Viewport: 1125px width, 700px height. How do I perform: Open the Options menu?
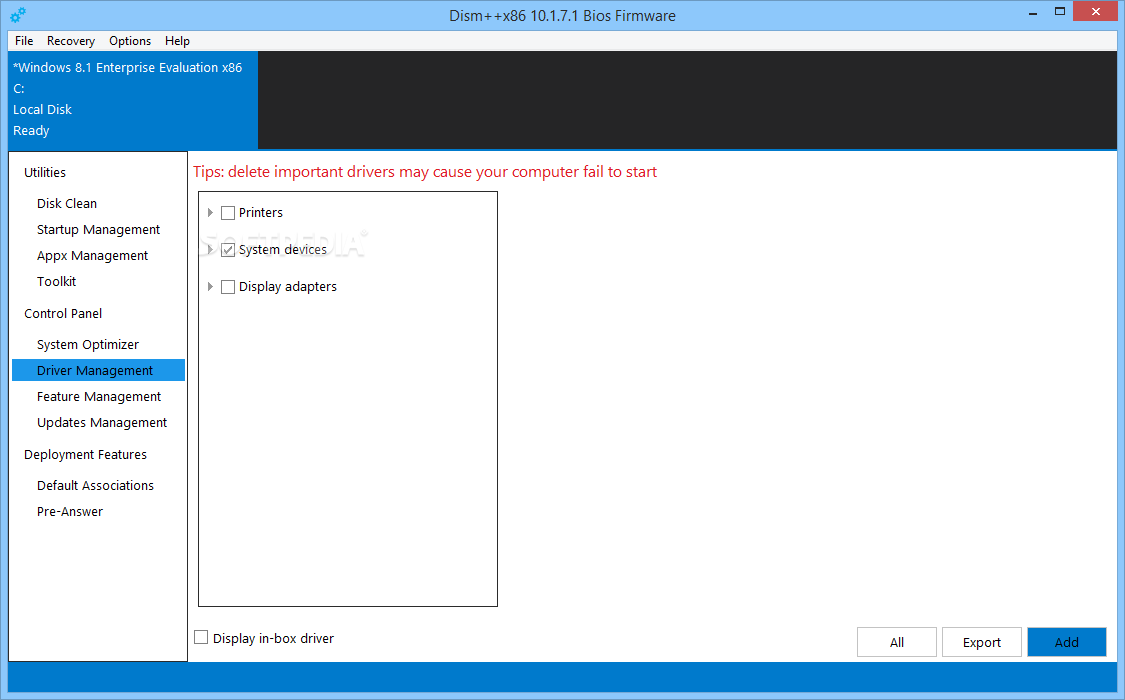130,41
